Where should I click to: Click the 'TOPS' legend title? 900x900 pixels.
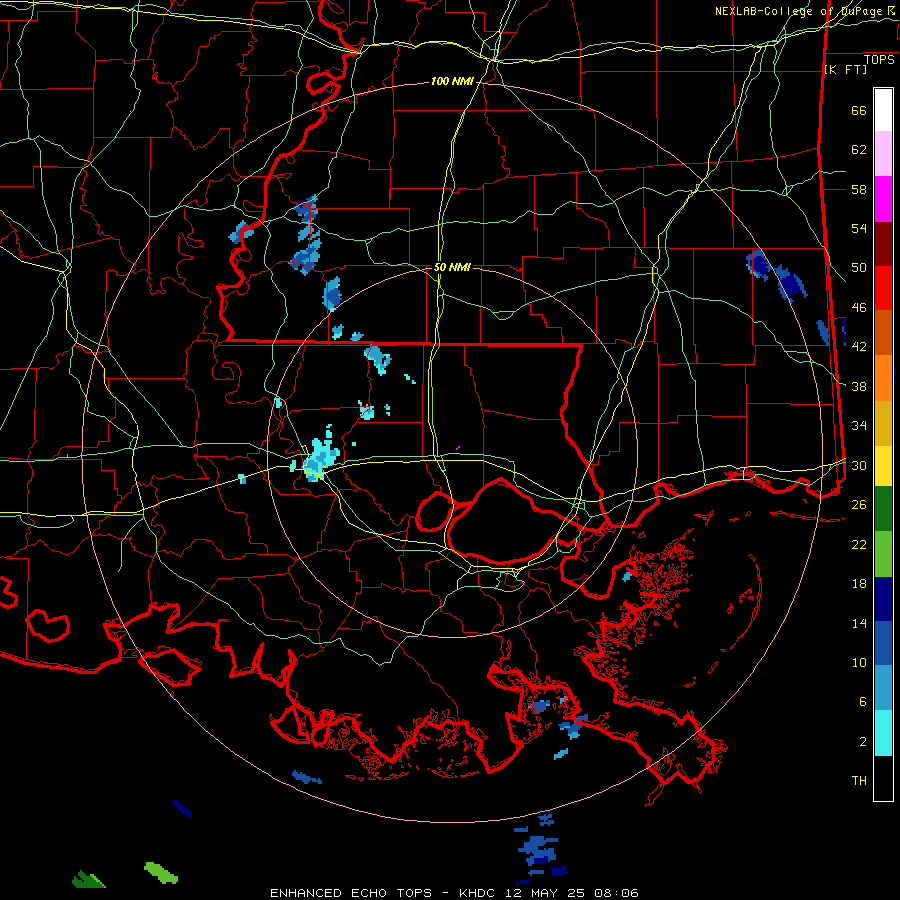coord(879,59)
